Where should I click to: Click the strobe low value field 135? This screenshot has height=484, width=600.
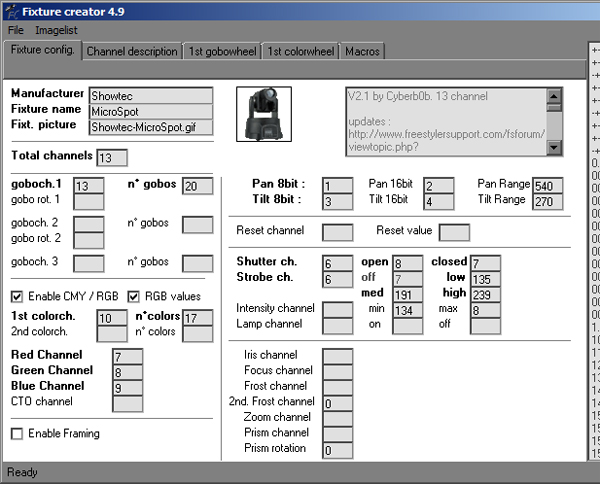coord(485,279)
